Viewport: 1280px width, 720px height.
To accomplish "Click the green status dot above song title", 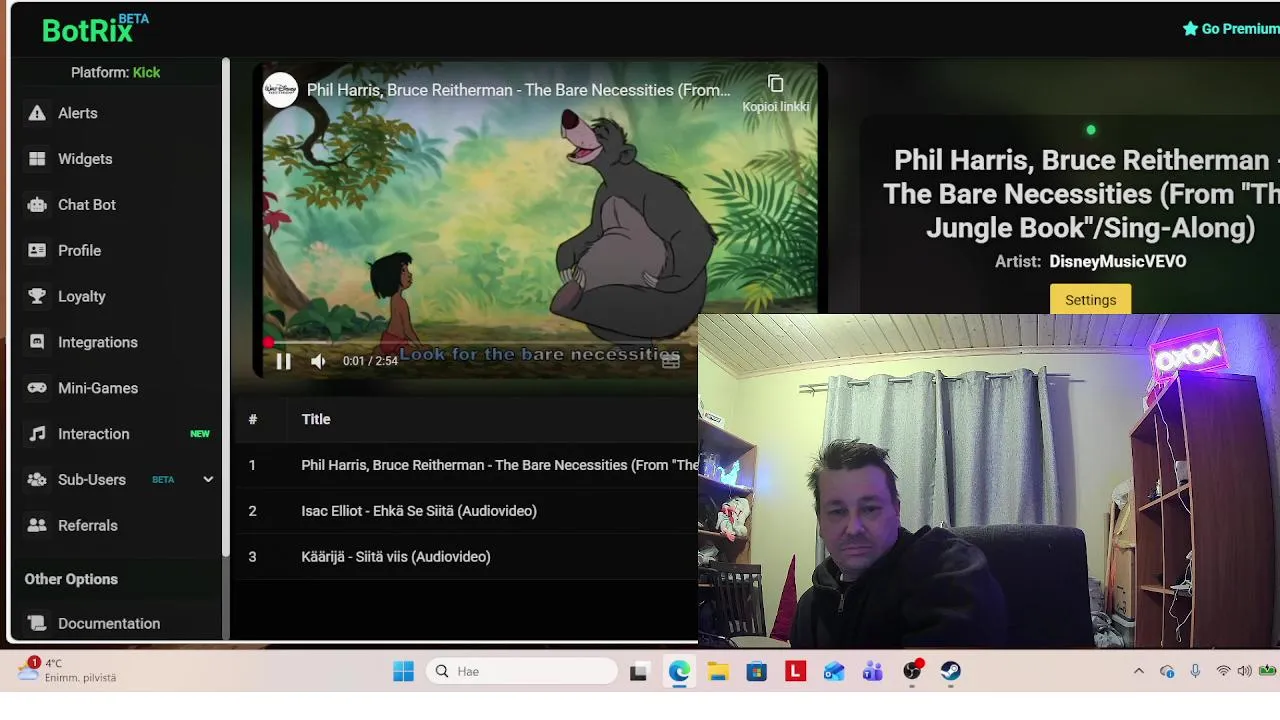I will (1091, 130).
